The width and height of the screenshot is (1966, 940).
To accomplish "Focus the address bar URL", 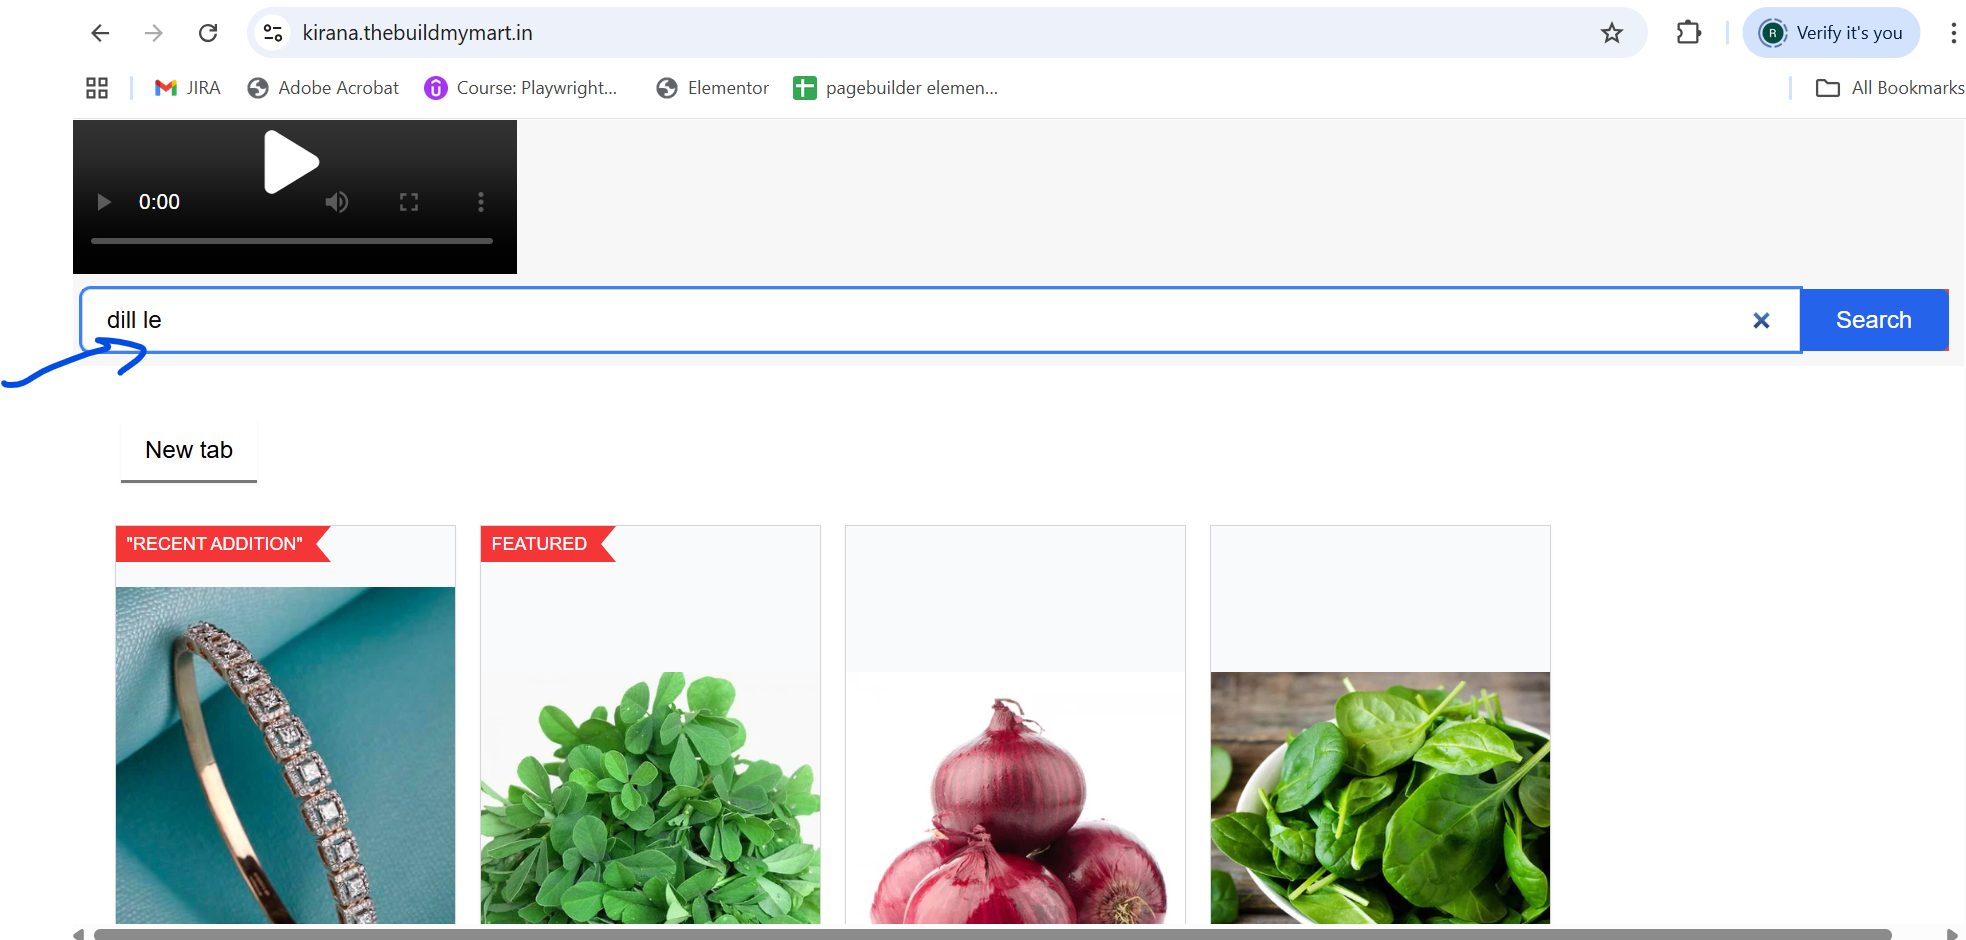I will click(418, 33).
